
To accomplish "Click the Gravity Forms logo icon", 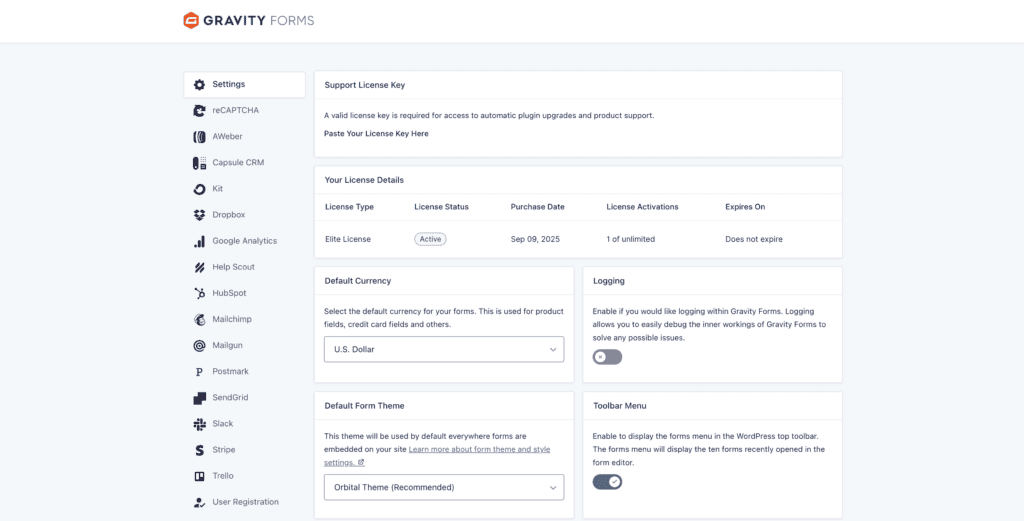I will tap(191, 21).
